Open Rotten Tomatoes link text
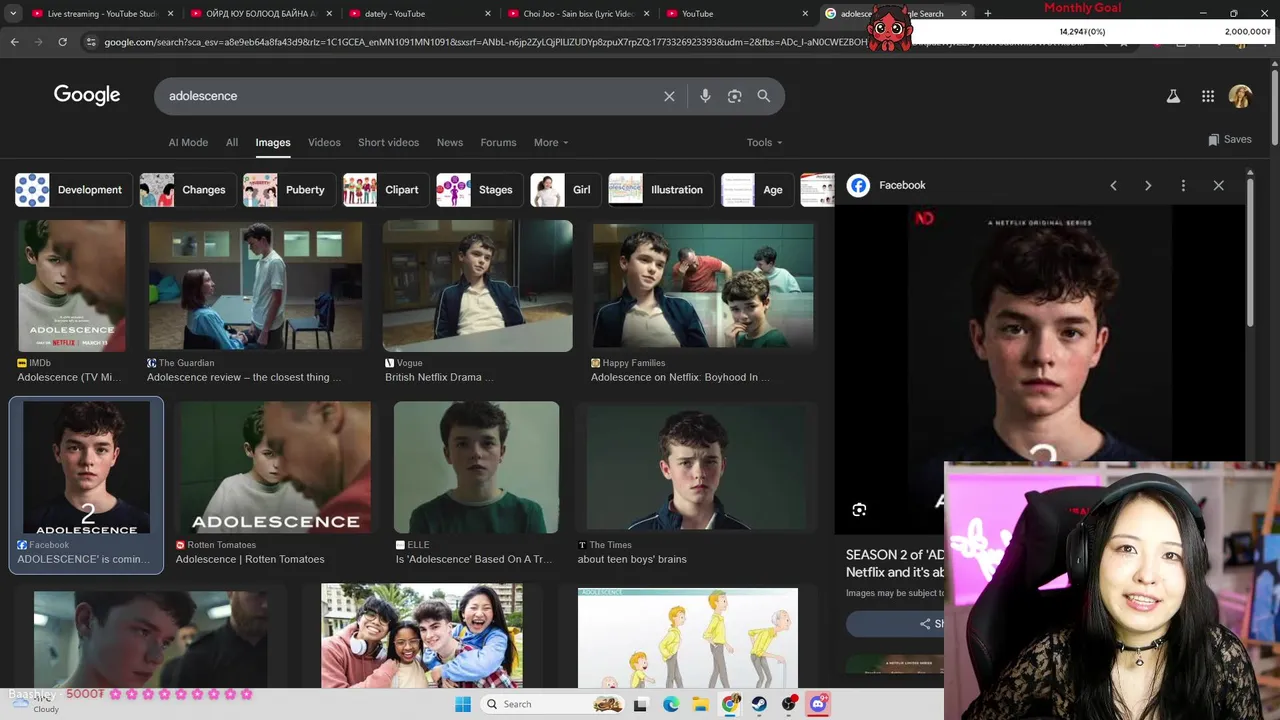The height and width of the screenshot is (720, 1280). (x=250, y=559)
